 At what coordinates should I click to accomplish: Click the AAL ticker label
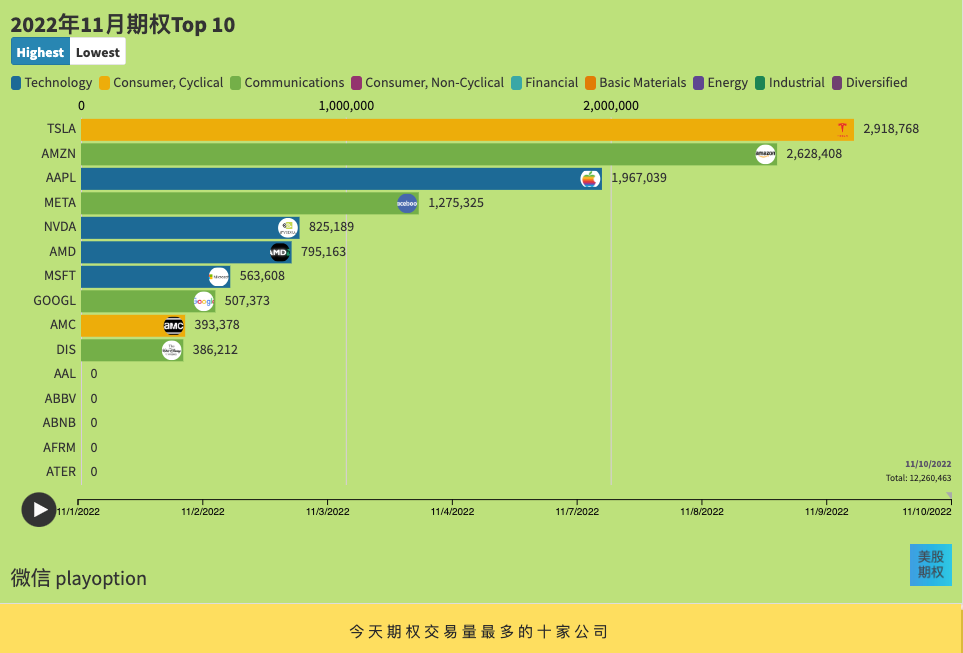[x=64, y=373]
